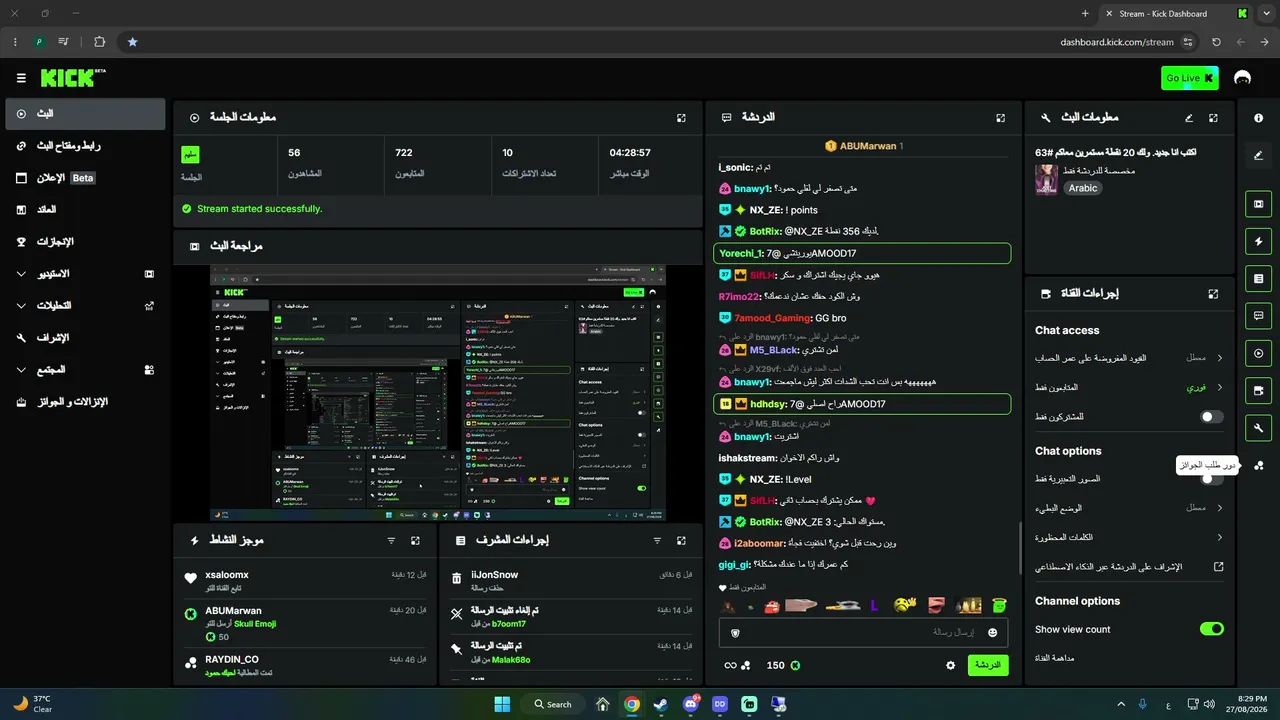Select the green halo emote
This screenshot has width=1280, height=720.
[x=998, y=605]
